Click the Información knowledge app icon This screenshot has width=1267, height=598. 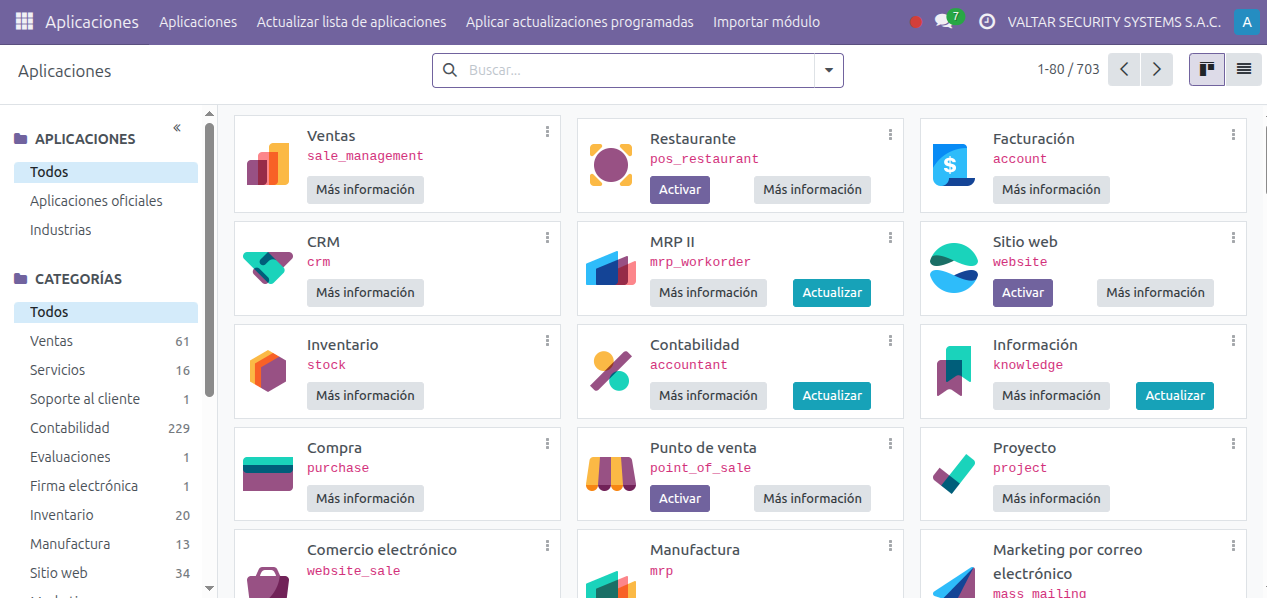pos(954,370)
